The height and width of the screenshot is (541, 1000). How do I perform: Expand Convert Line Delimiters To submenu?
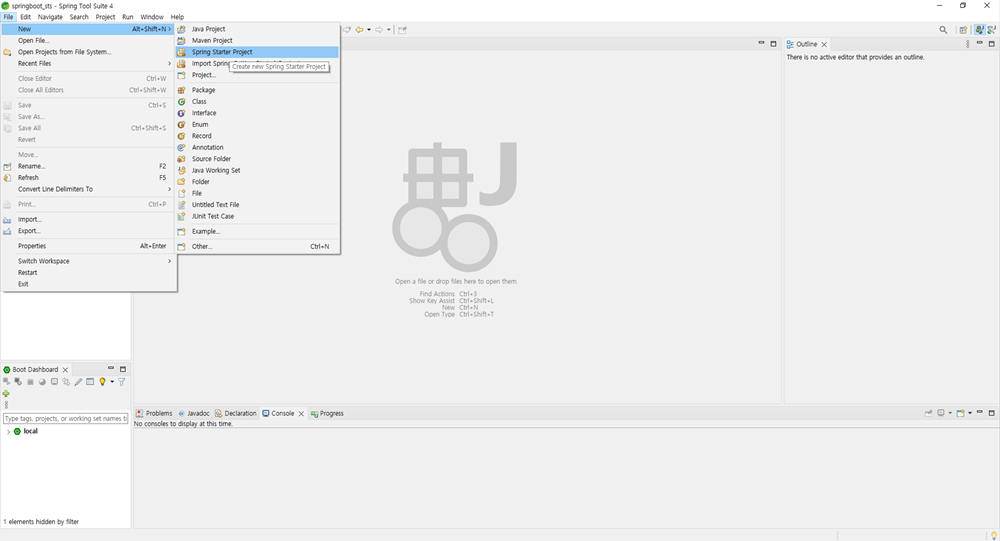pyautogui.click(x=170, y=189)
